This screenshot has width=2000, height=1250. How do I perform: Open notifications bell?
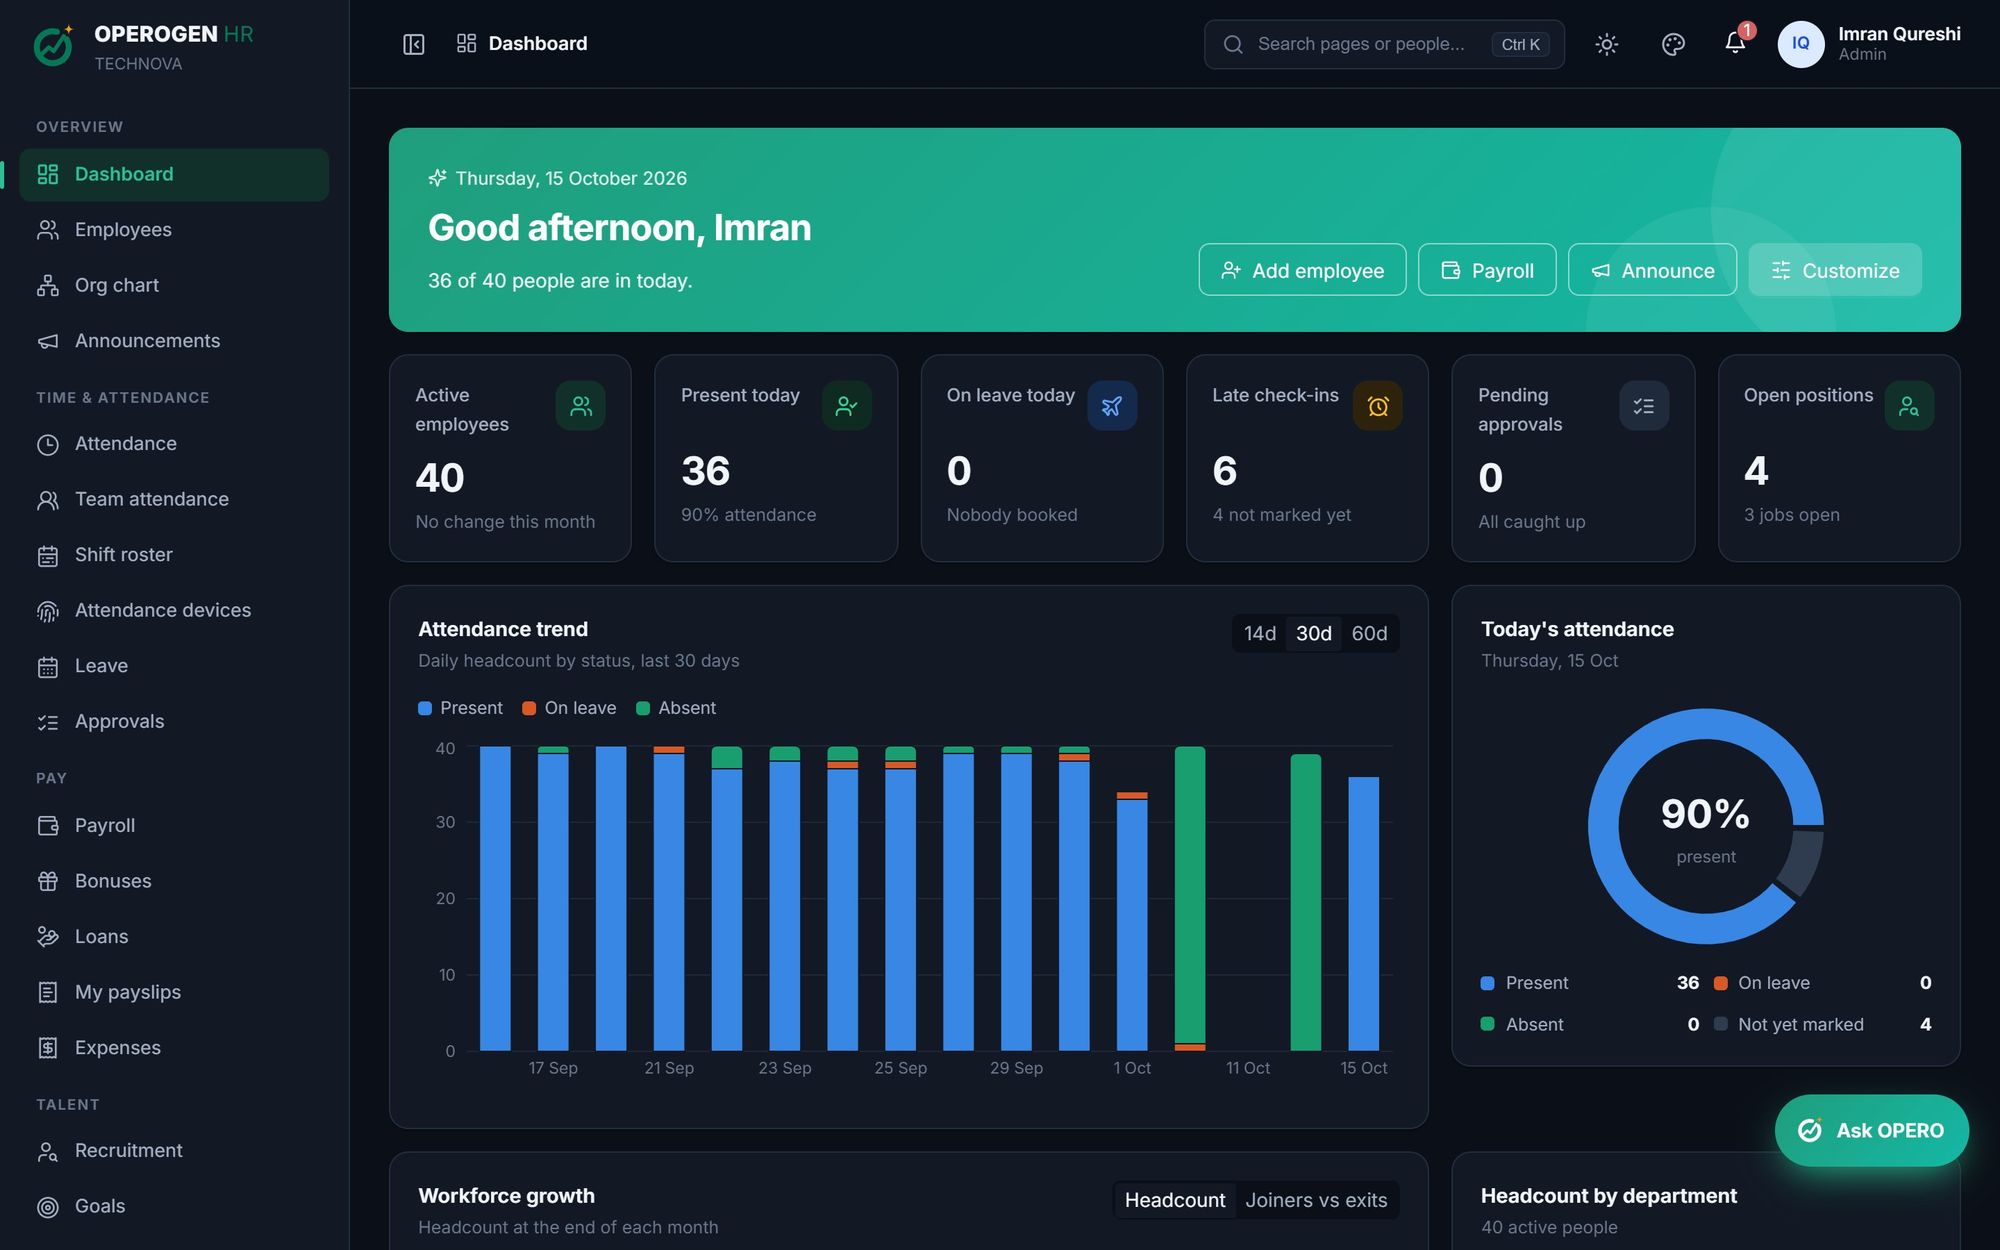[1735, 43]
